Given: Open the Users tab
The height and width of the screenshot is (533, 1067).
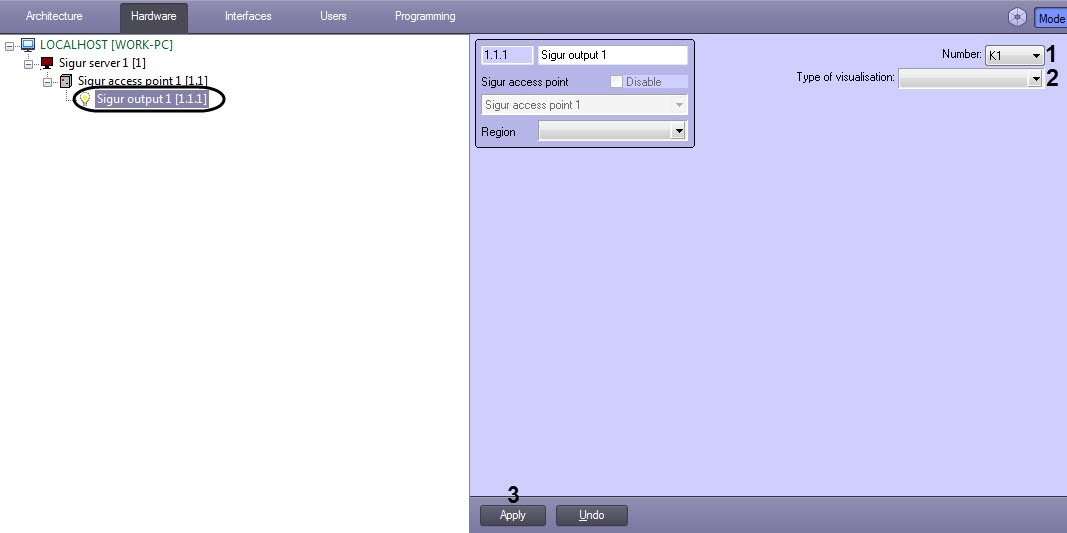Looking at the screenshot, I should [333, 16].
